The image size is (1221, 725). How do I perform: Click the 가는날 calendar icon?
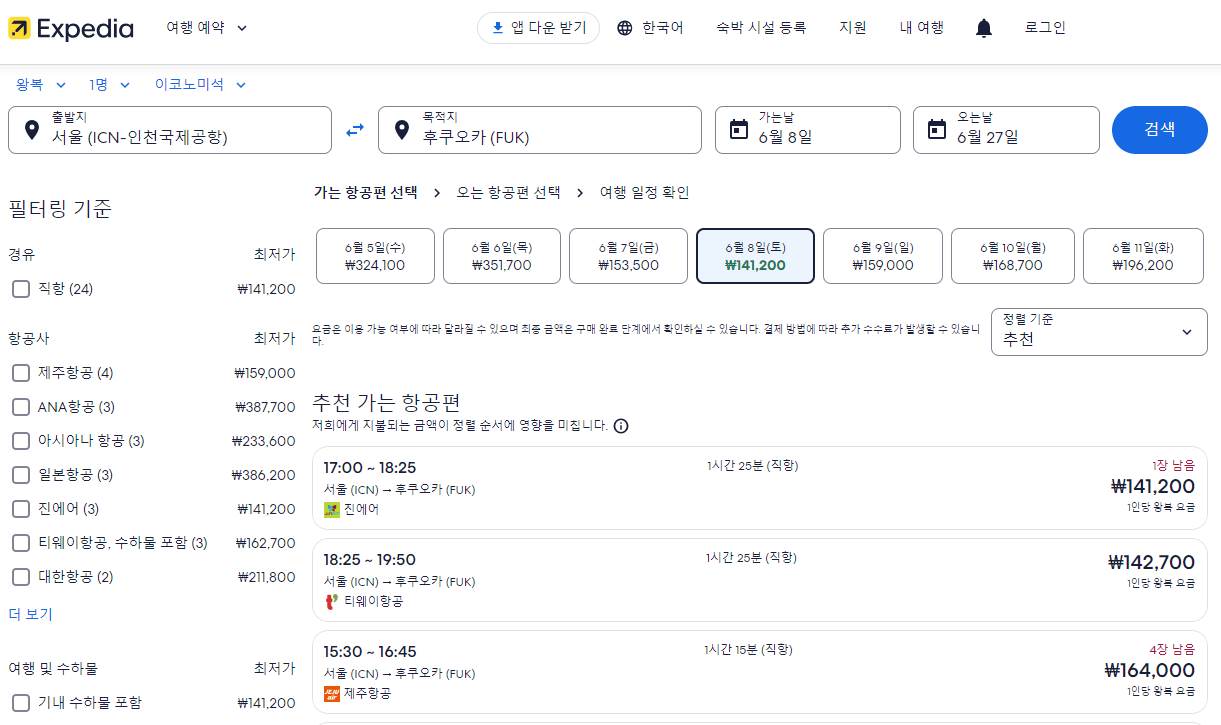pos(739,129)
